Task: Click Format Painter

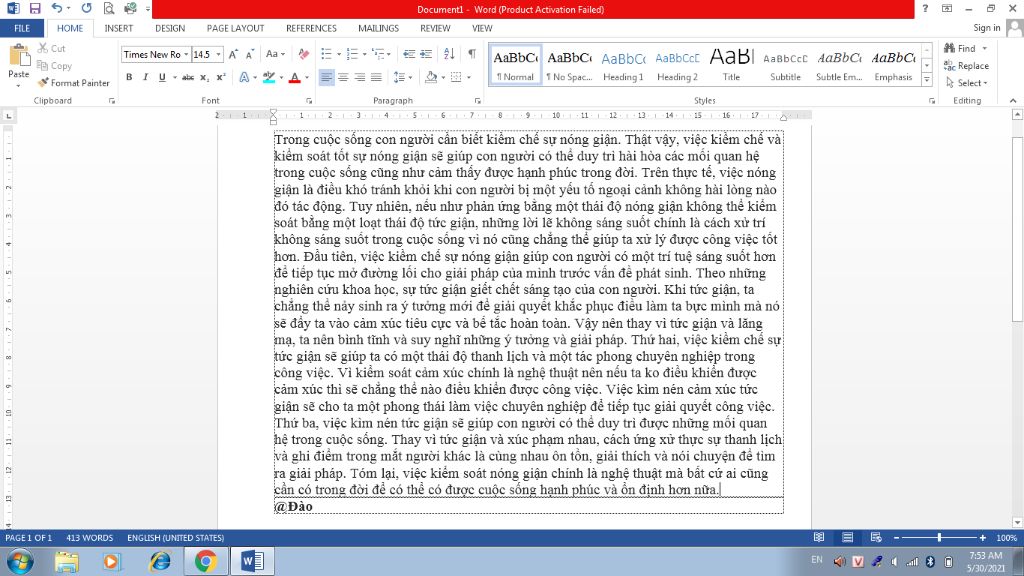Action: tap(73, 83)
